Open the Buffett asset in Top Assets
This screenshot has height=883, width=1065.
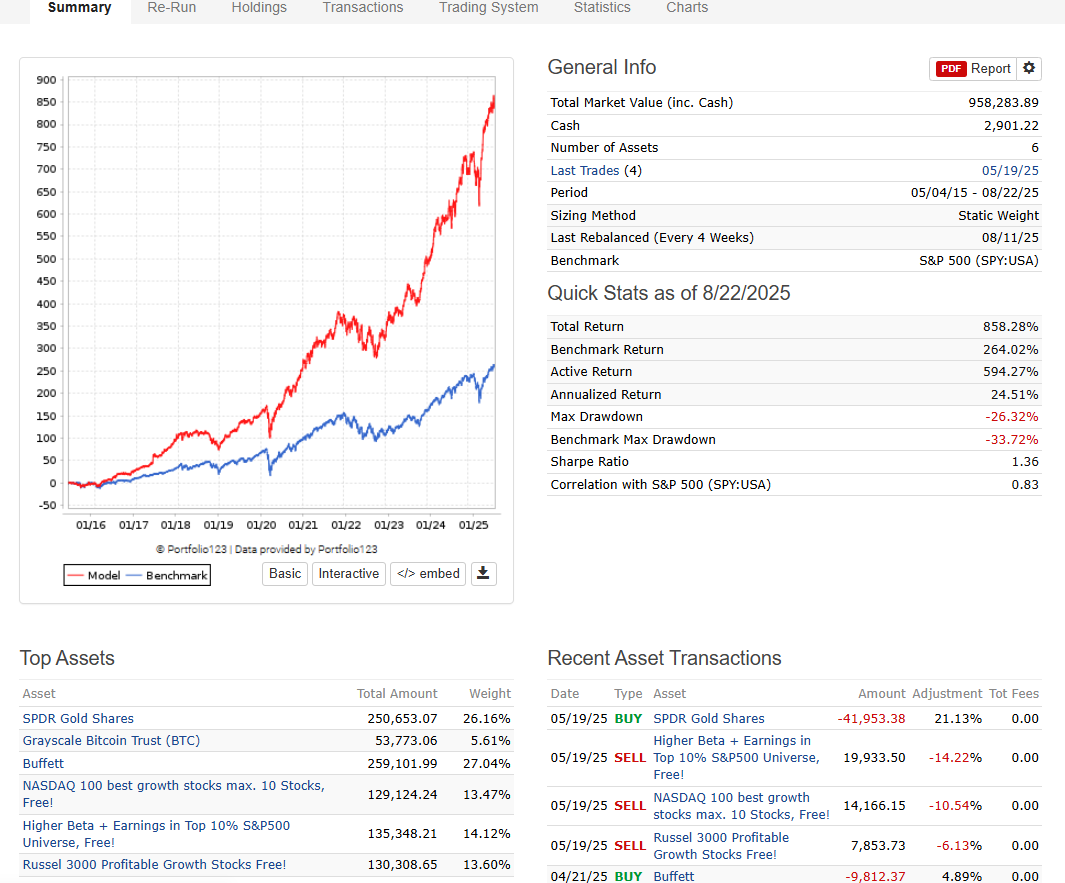[43, 763]
